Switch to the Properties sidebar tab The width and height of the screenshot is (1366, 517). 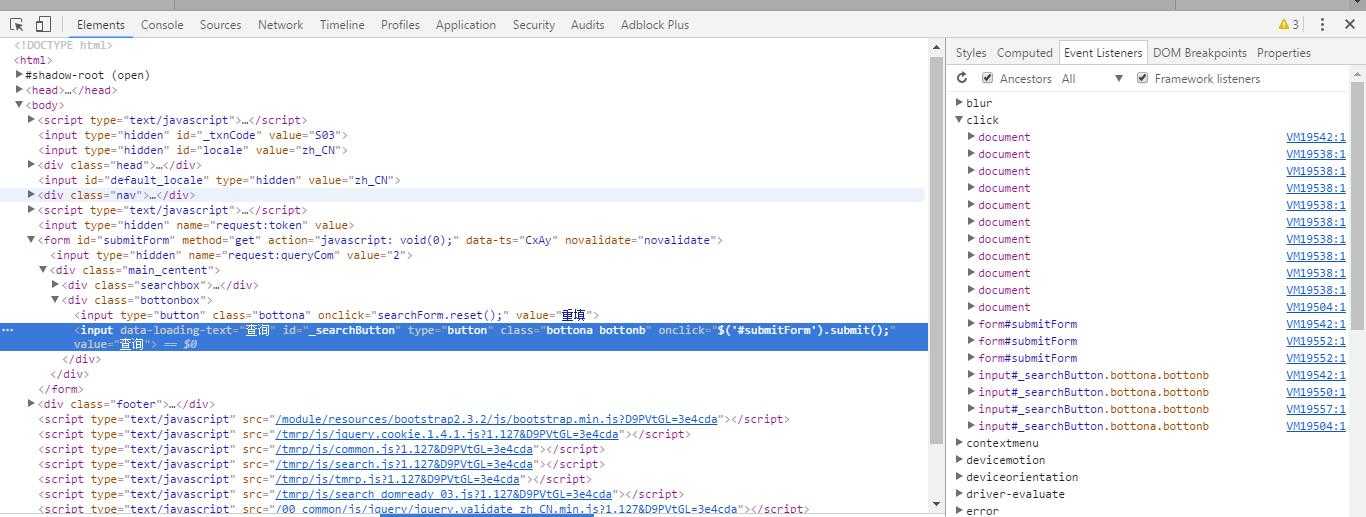[x=1283, y=53]
